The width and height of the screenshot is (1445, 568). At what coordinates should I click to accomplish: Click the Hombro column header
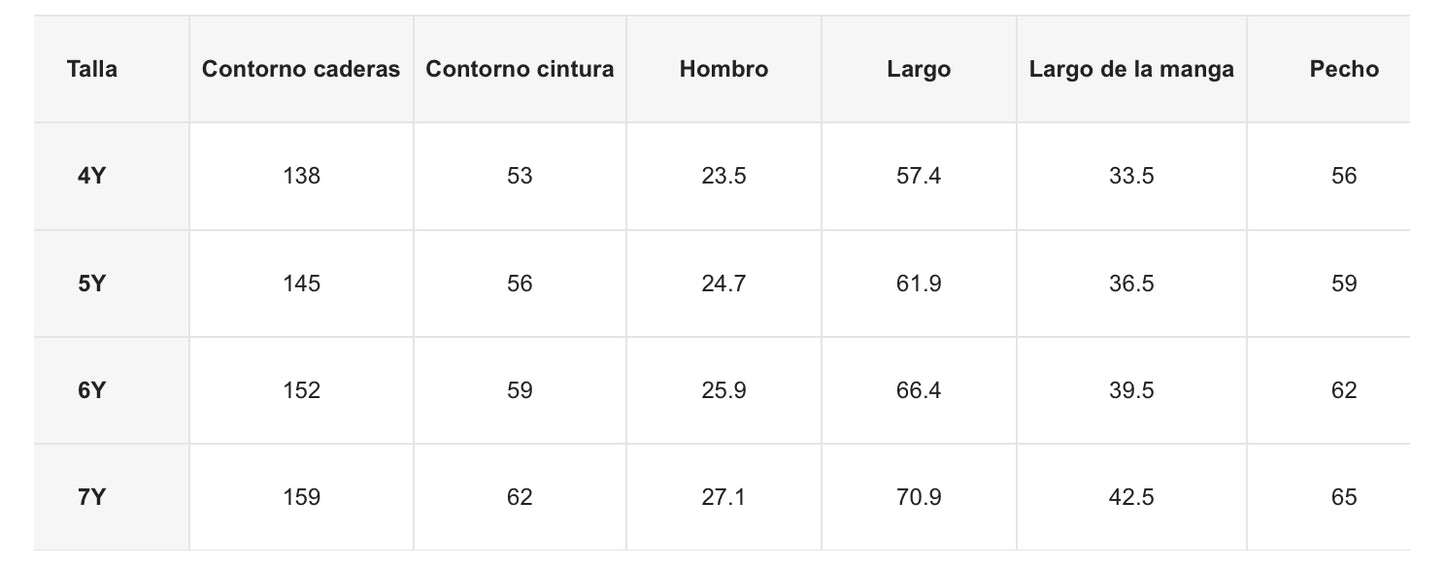pos(724,70)
